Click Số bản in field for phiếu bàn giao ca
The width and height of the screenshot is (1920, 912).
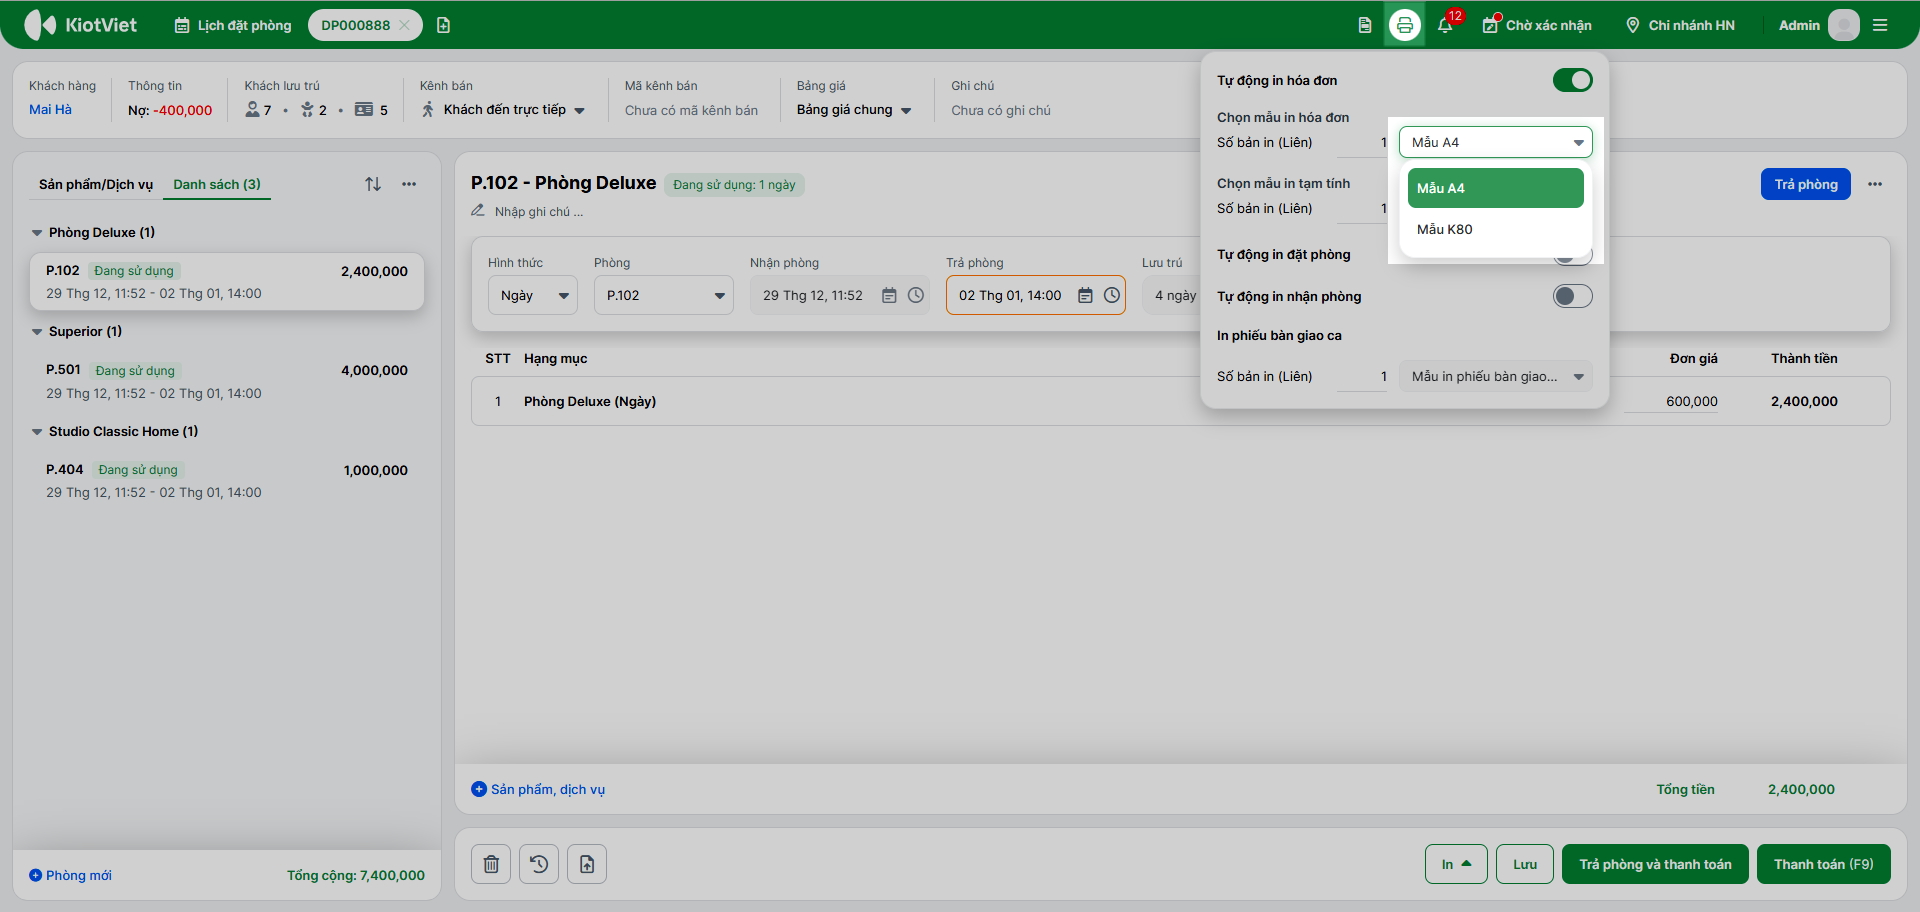click(1362, 376)
